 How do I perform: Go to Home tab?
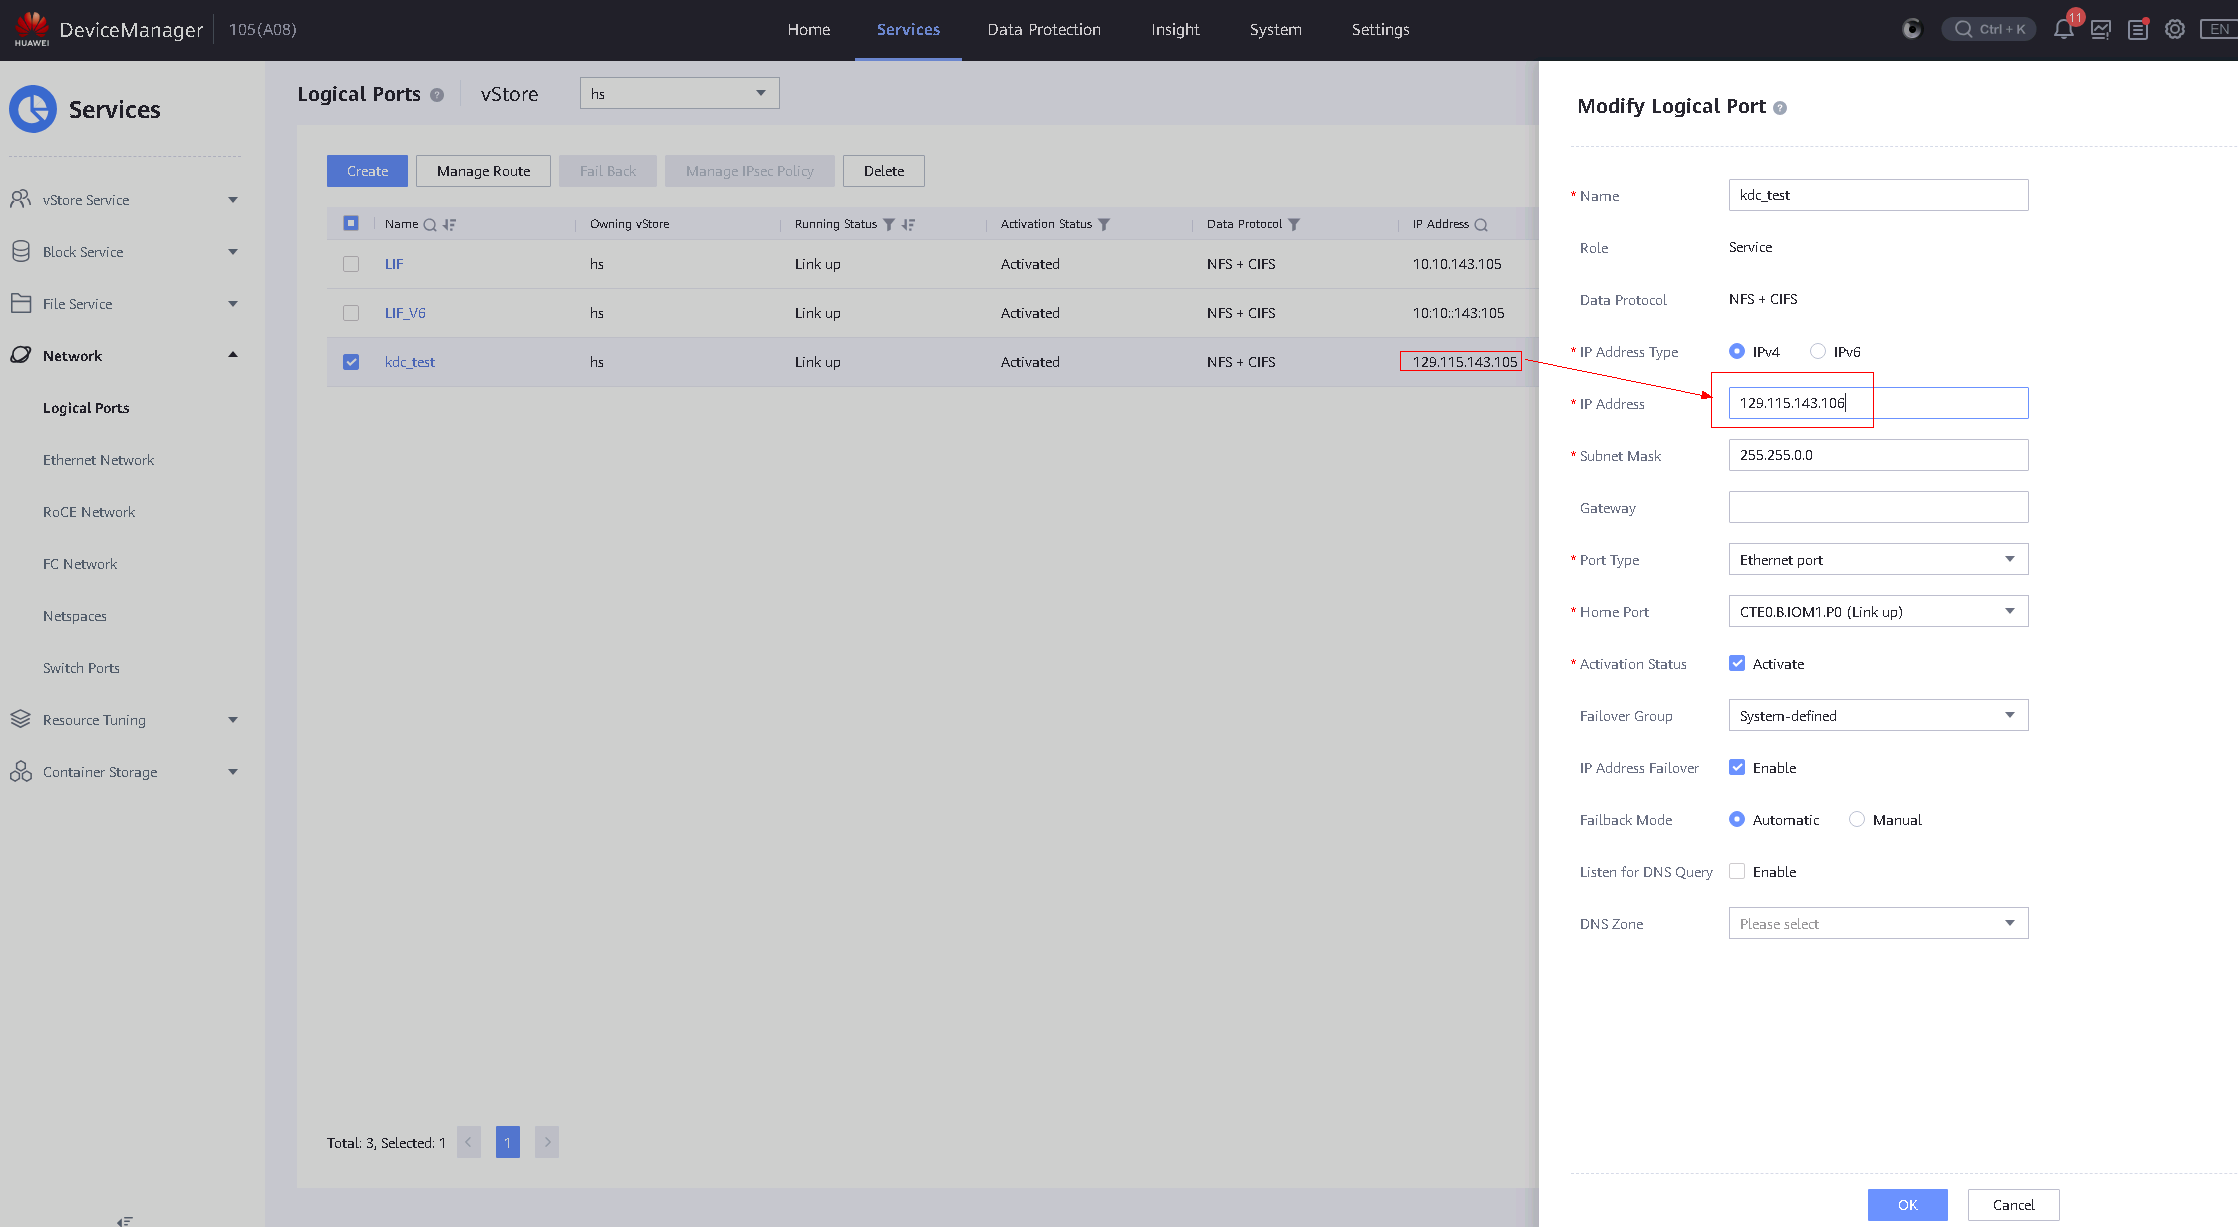click(809, 29)
